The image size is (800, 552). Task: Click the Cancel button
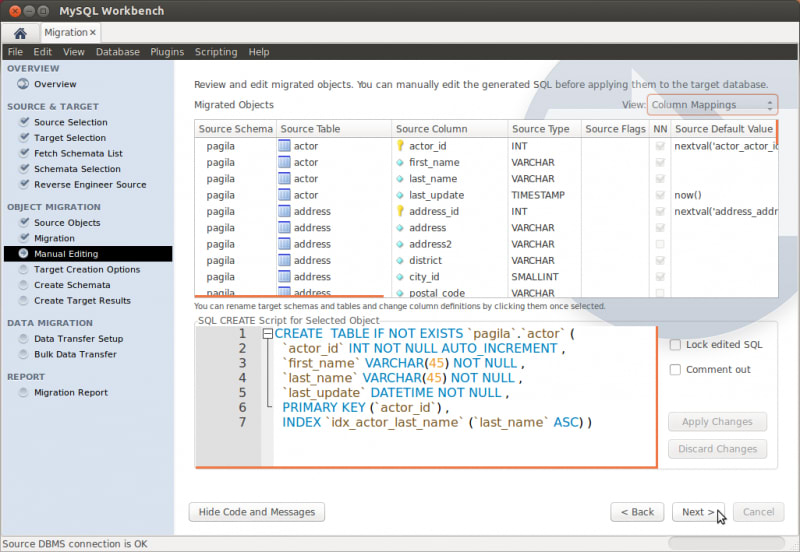click(758, 512)
